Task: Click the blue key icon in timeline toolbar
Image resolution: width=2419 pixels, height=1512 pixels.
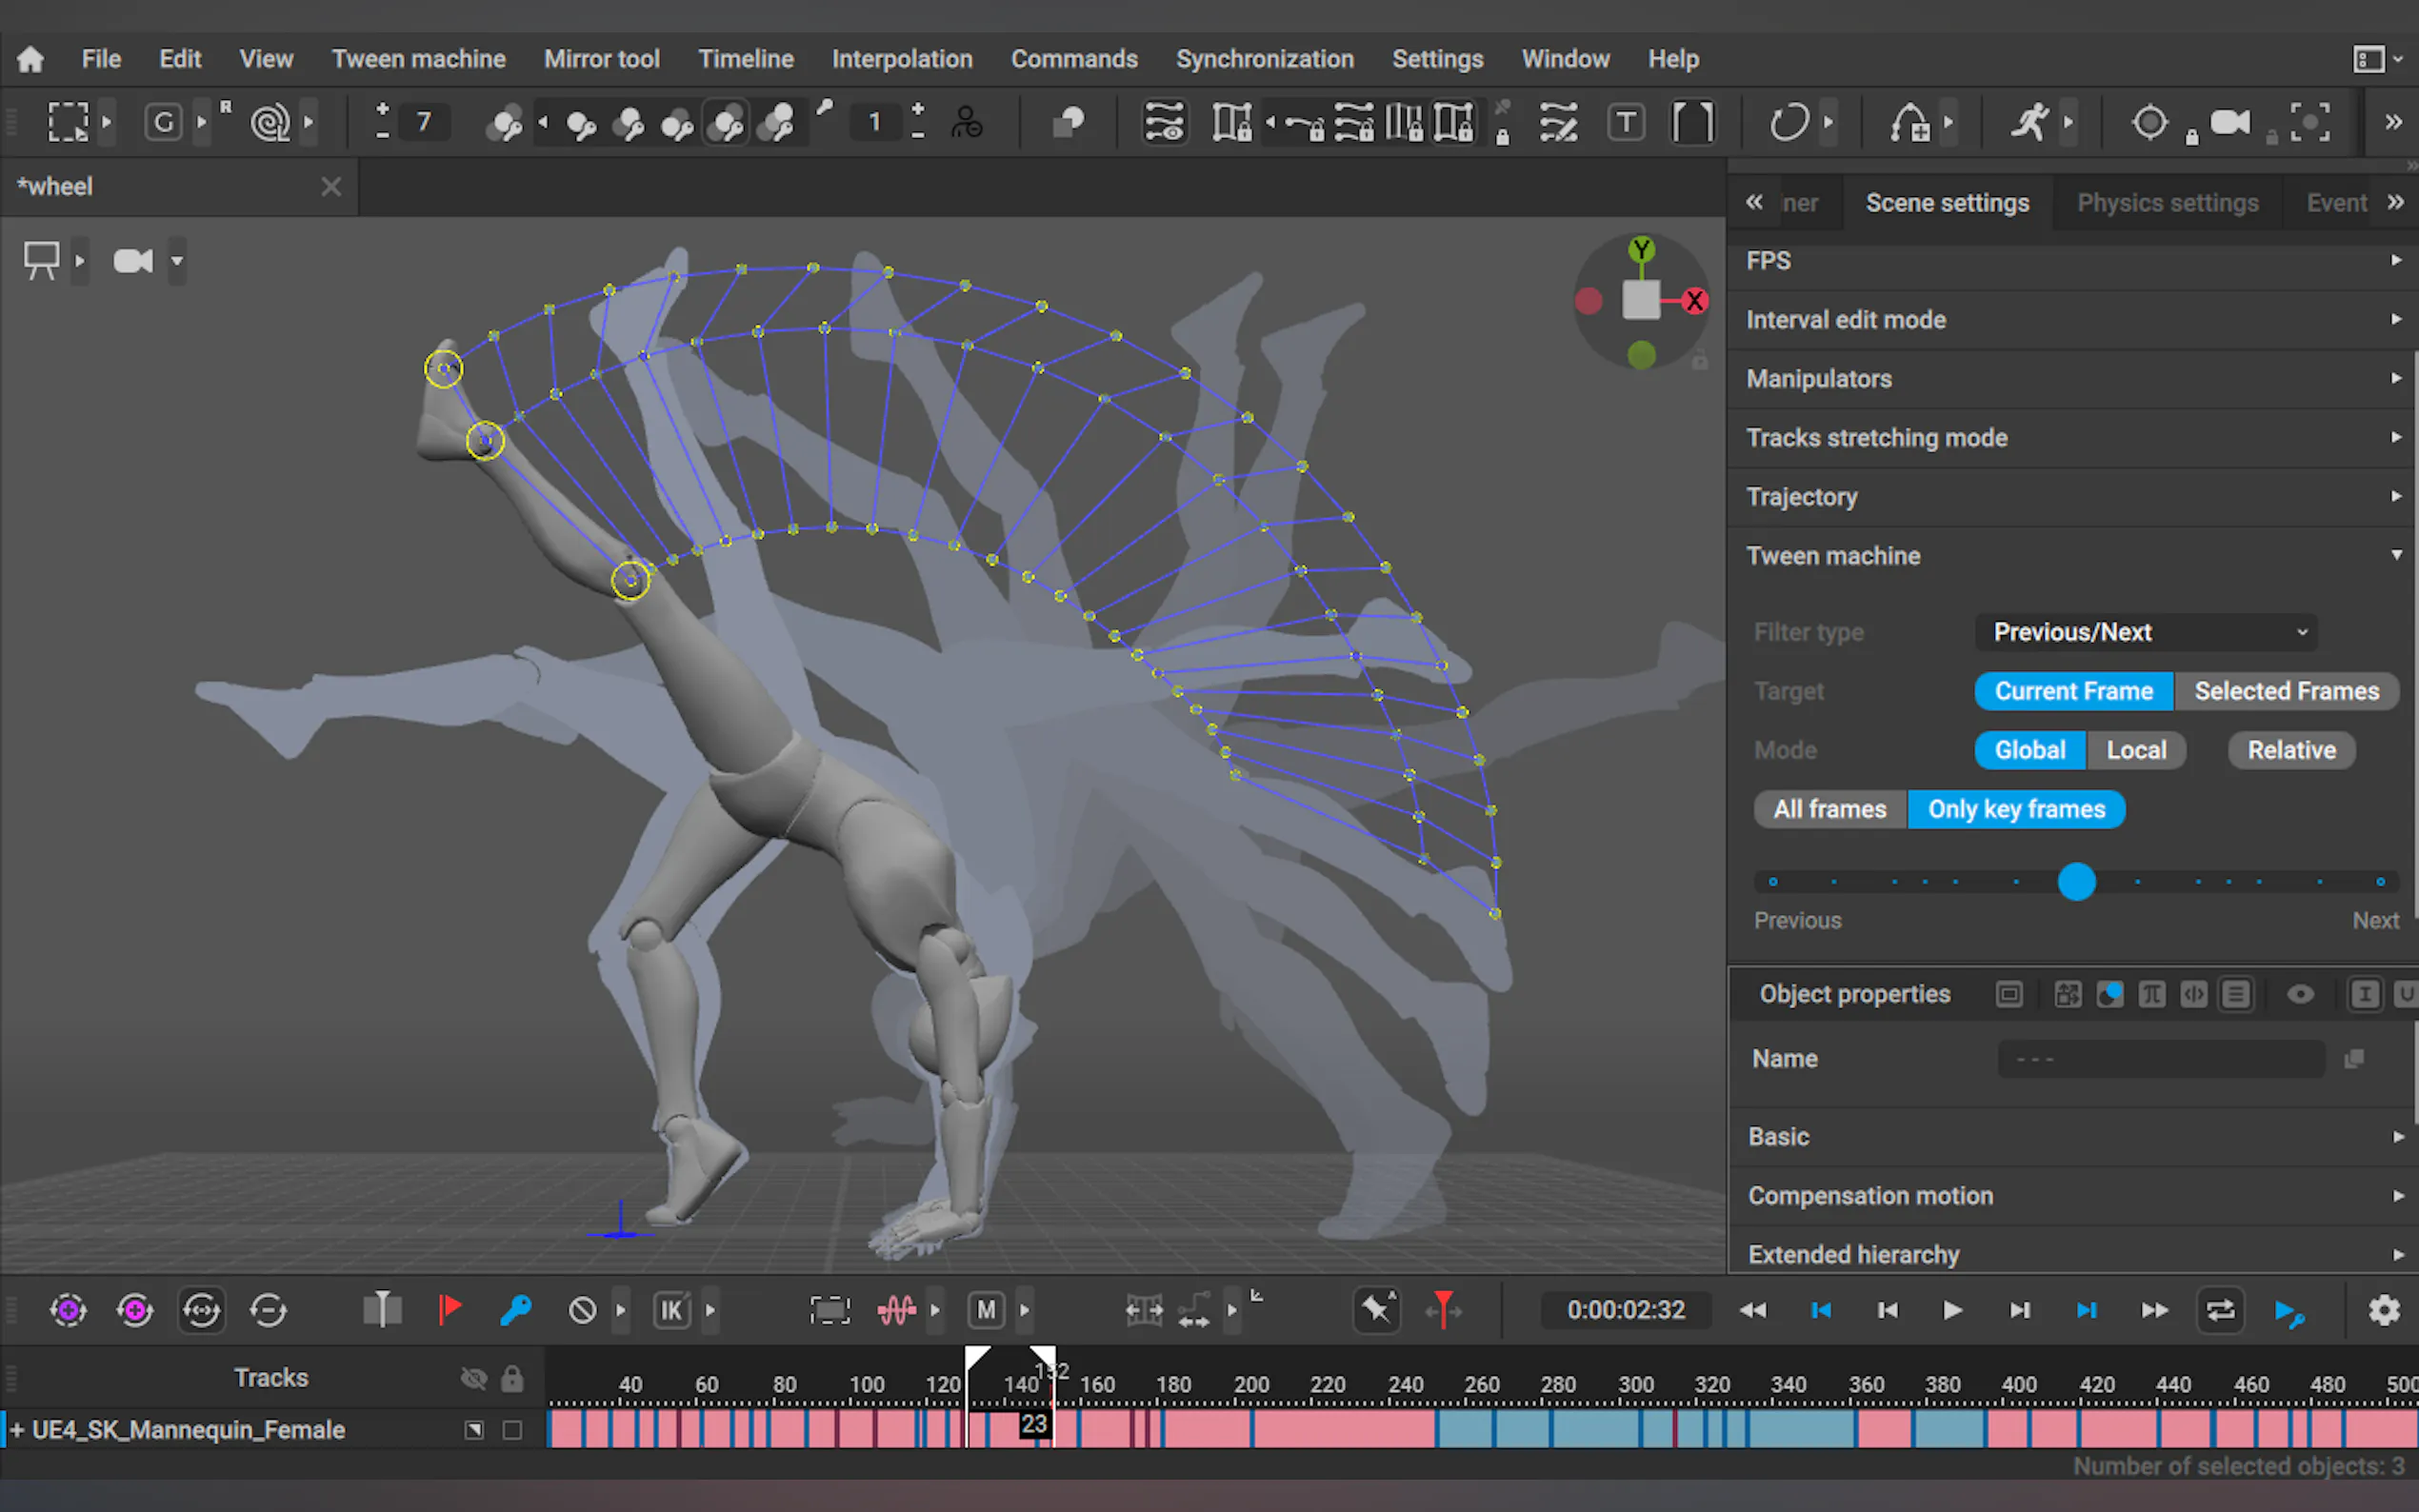Action: click(x=515, y=1309)
